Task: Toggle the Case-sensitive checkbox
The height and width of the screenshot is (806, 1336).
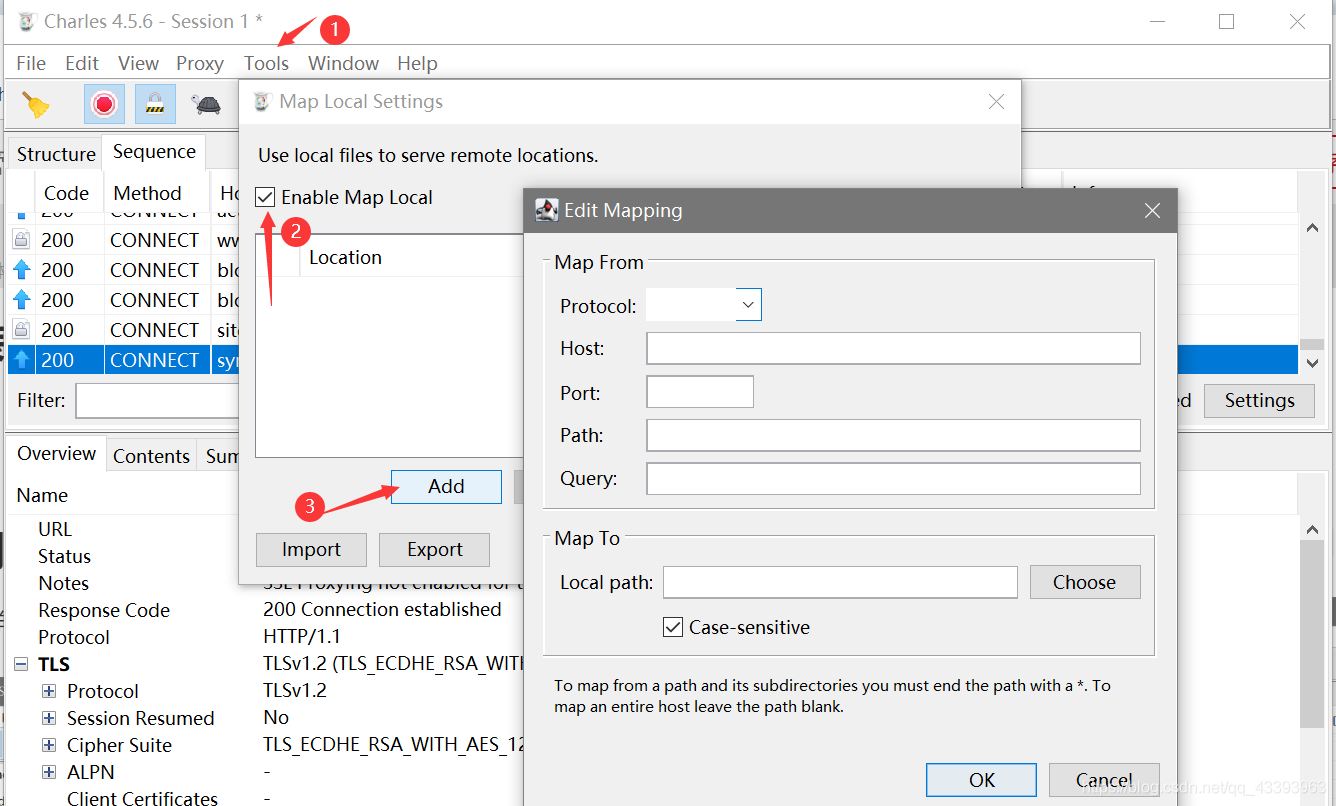Action: pos(673,627)
